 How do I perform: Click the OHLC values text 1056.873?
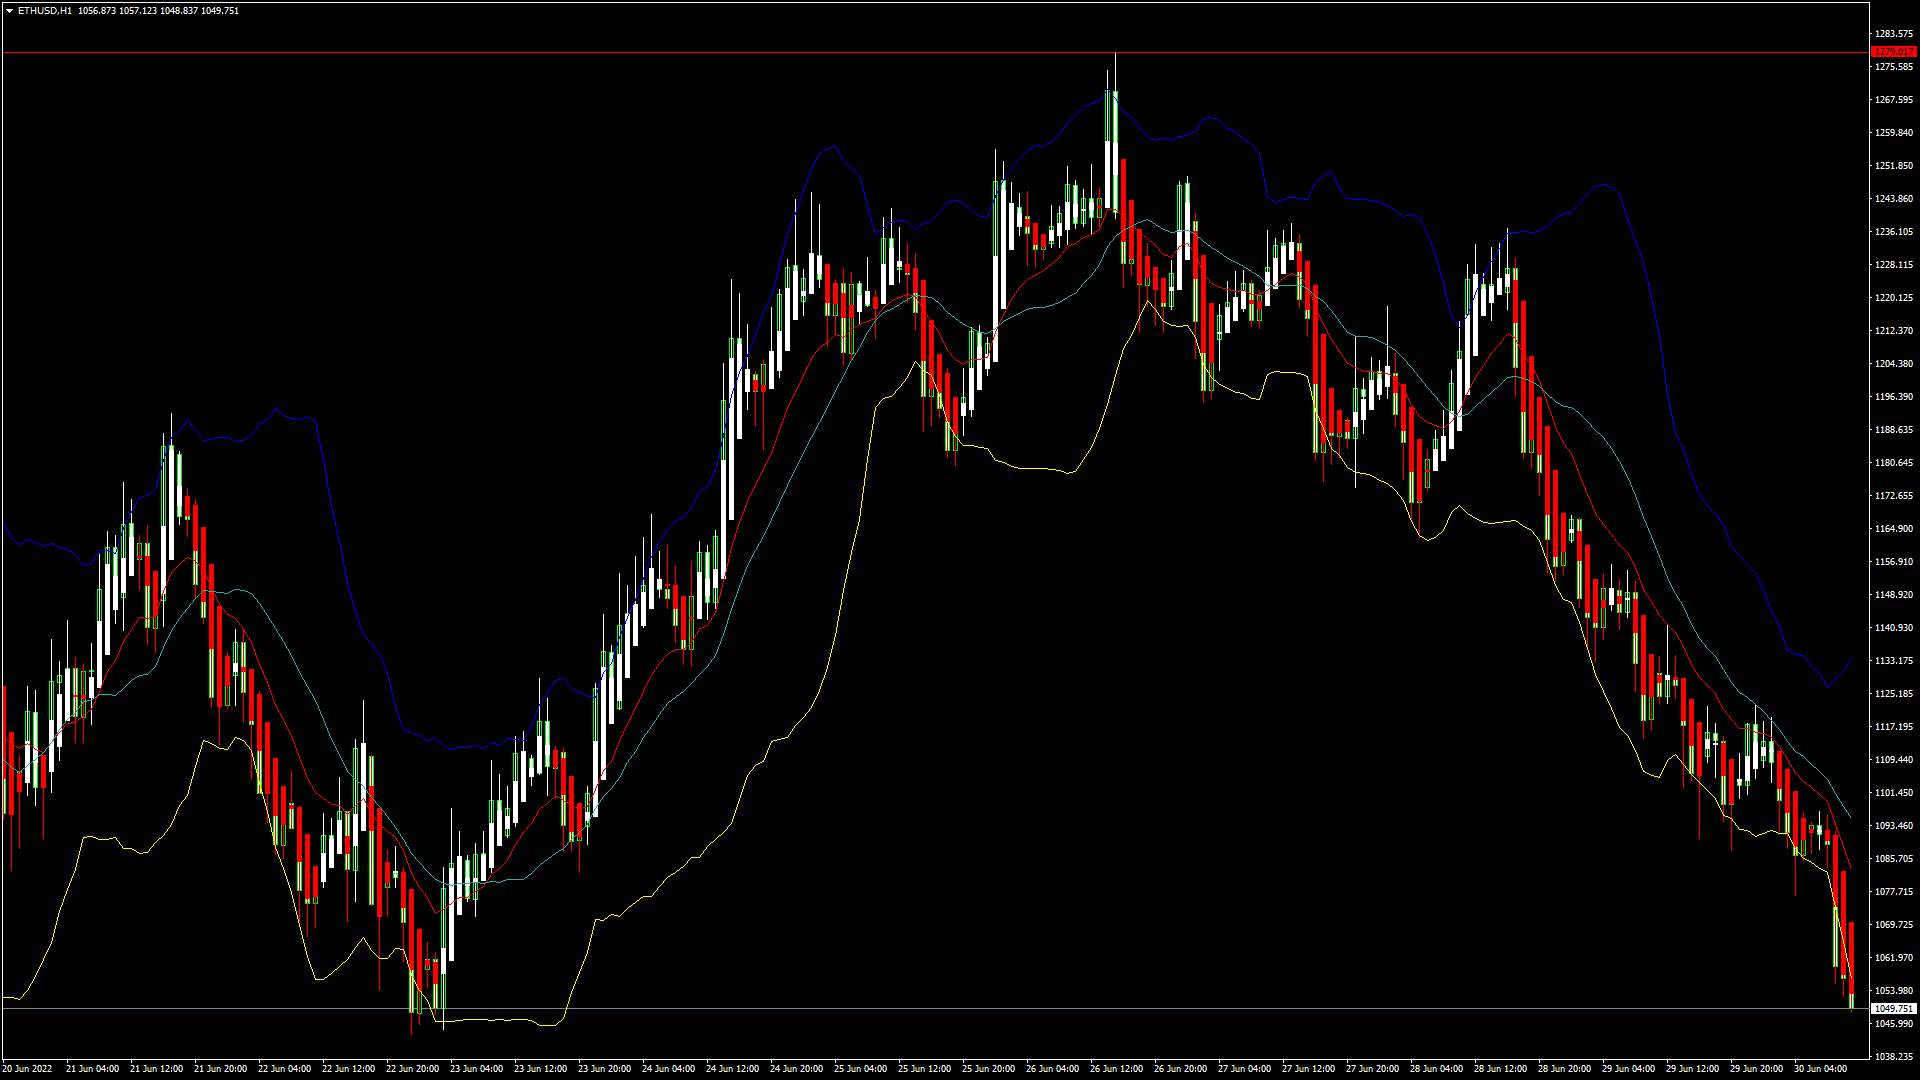coord(97,11)
